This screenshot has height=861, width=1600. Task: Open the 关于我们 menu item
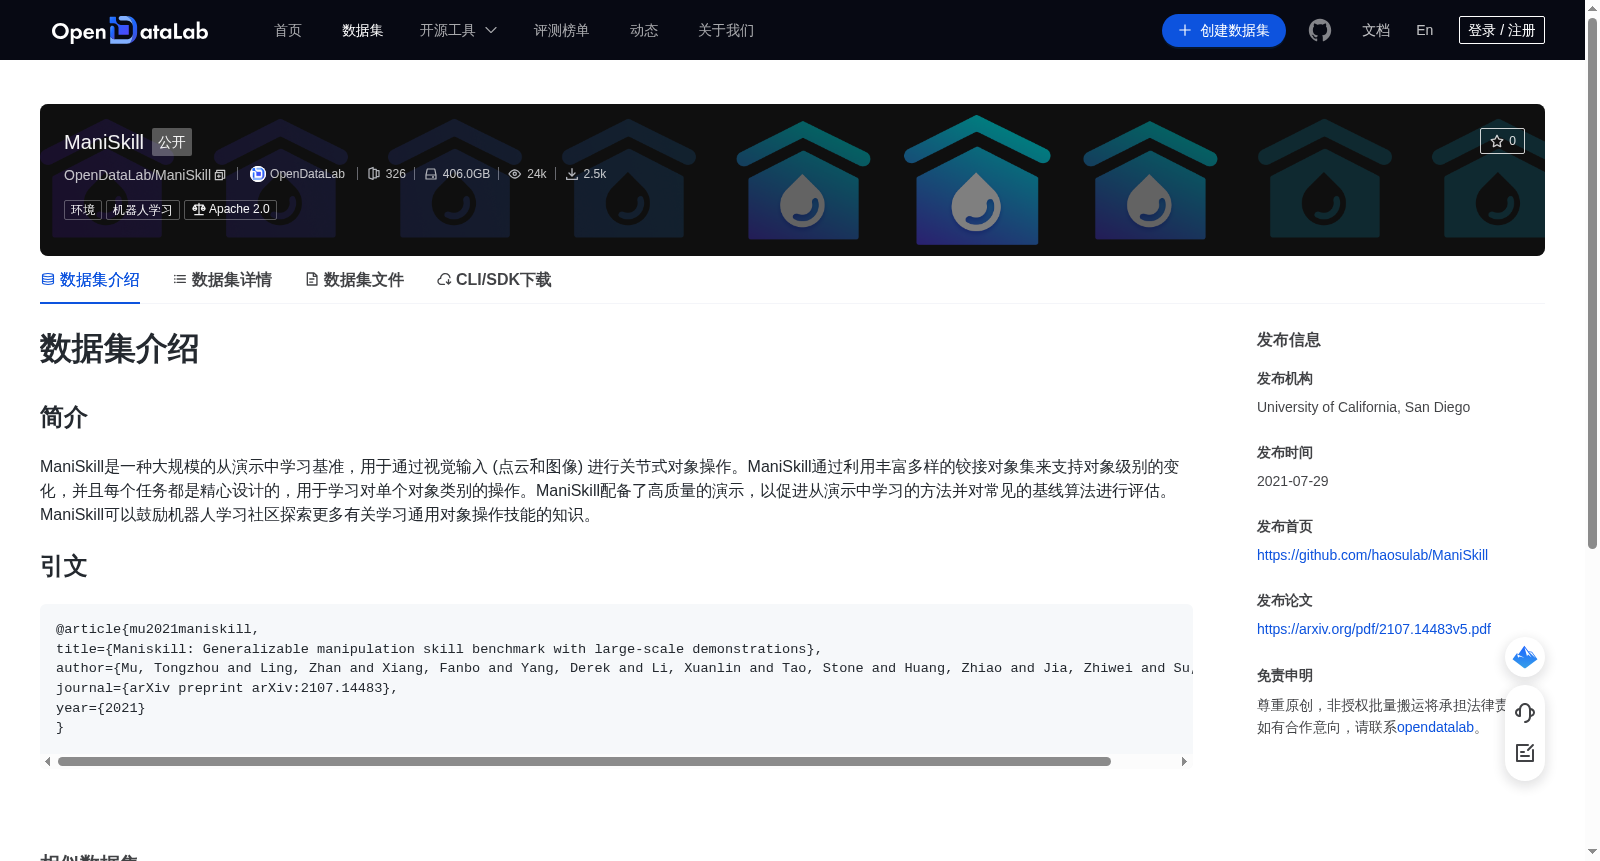click(726, 30)
